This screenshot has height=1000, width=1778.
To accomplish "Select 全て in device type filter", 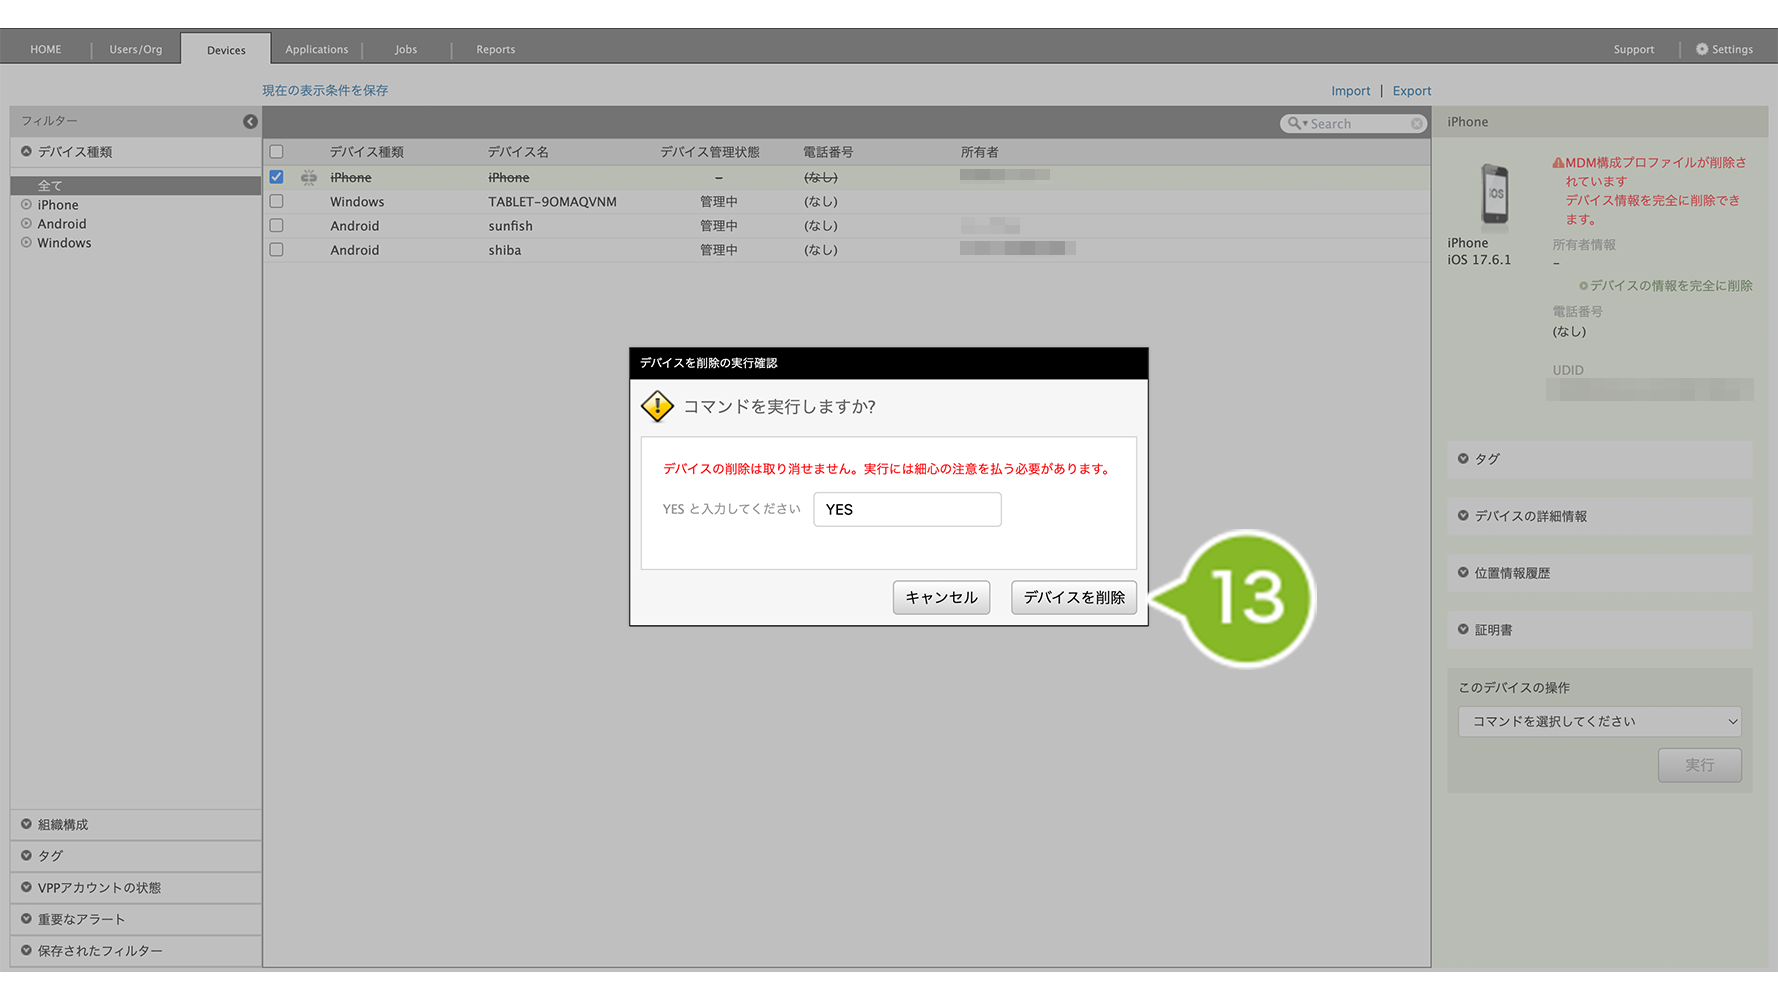I will click(136, 186).
